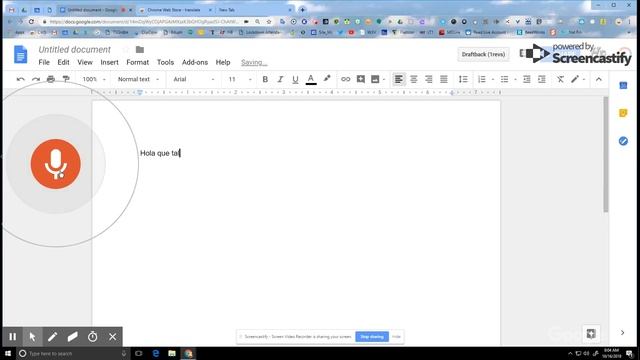Select right alignment
Viewport: 640px width, 360px height.
429,79
